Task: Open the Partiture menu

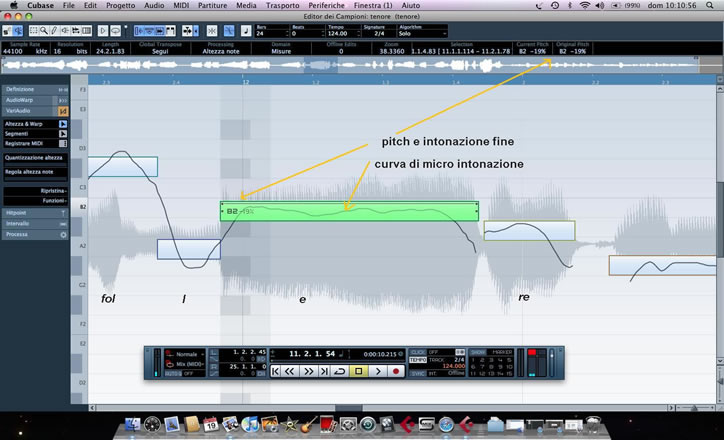Action: coord(212,6)
